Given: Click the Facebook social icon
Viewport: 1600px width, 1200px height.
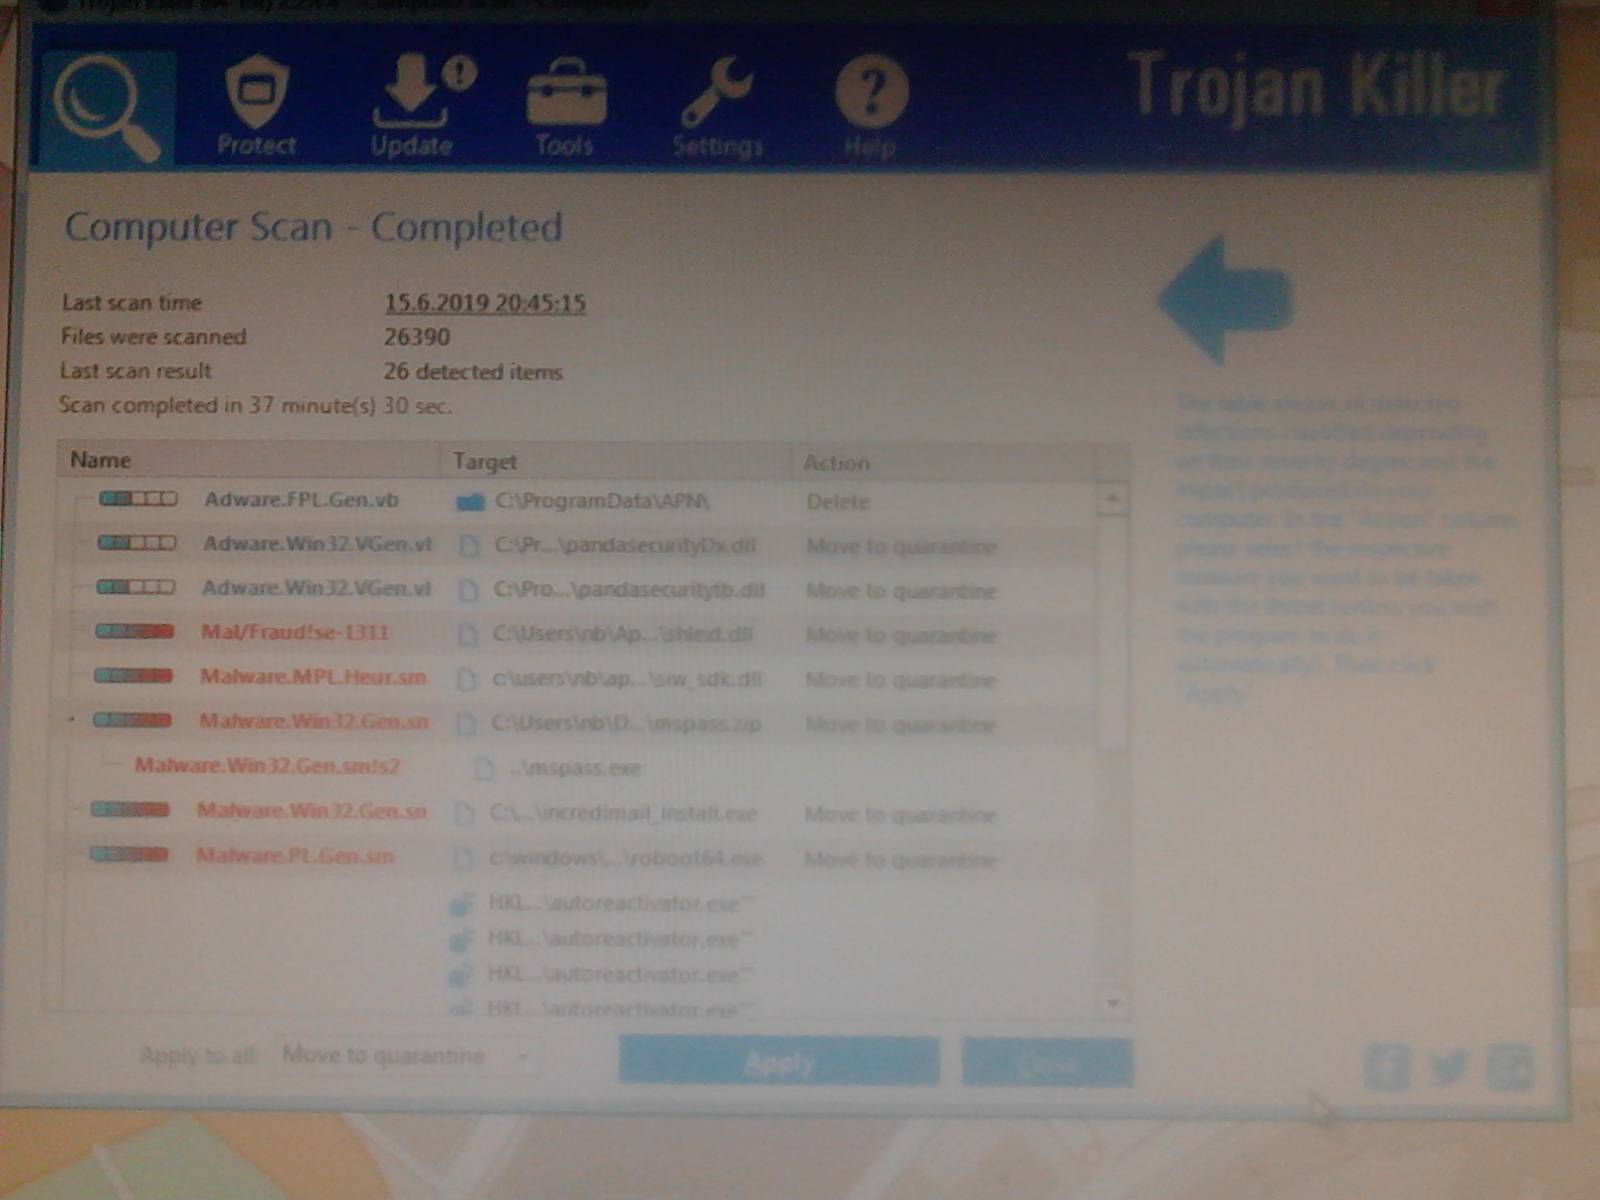Looking at the screenshot, I should pos(1387,1067).
